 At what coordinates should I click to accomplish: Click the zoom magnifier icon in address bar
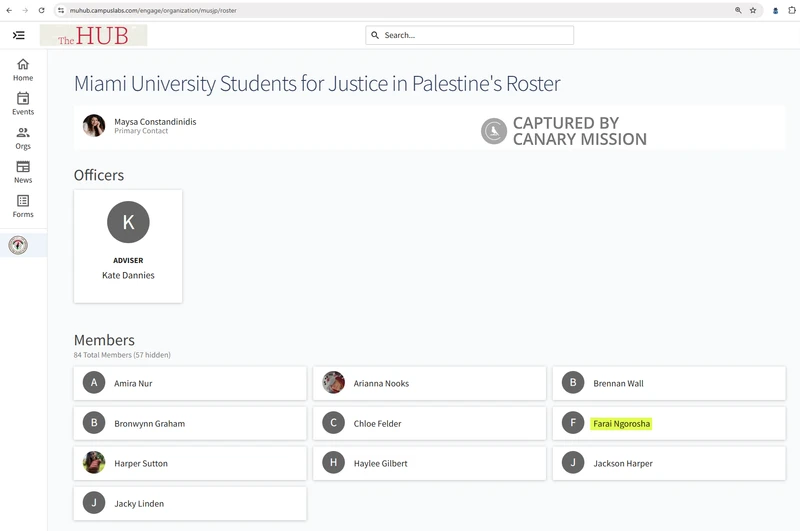coord(738,10)
